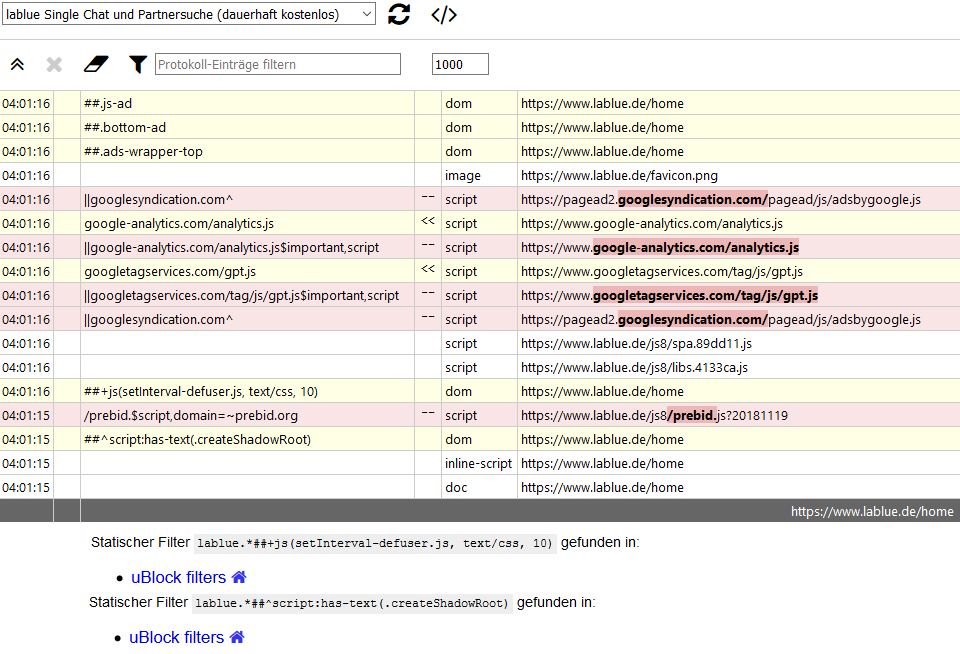This screenshot has width=960, height=654.
Task: Select the ##.ads-wrapper-top log entry
Action: [x=143, y=151]
